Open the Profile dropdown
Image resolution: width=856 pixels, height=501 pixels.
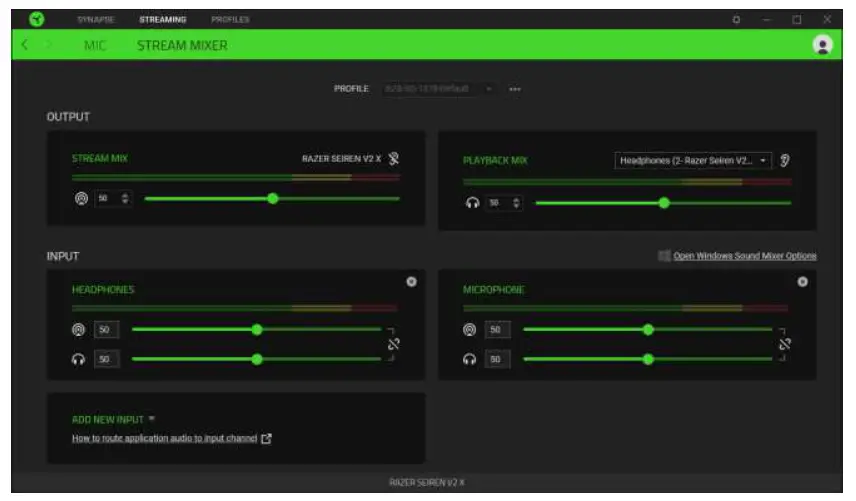click(438, 88)
